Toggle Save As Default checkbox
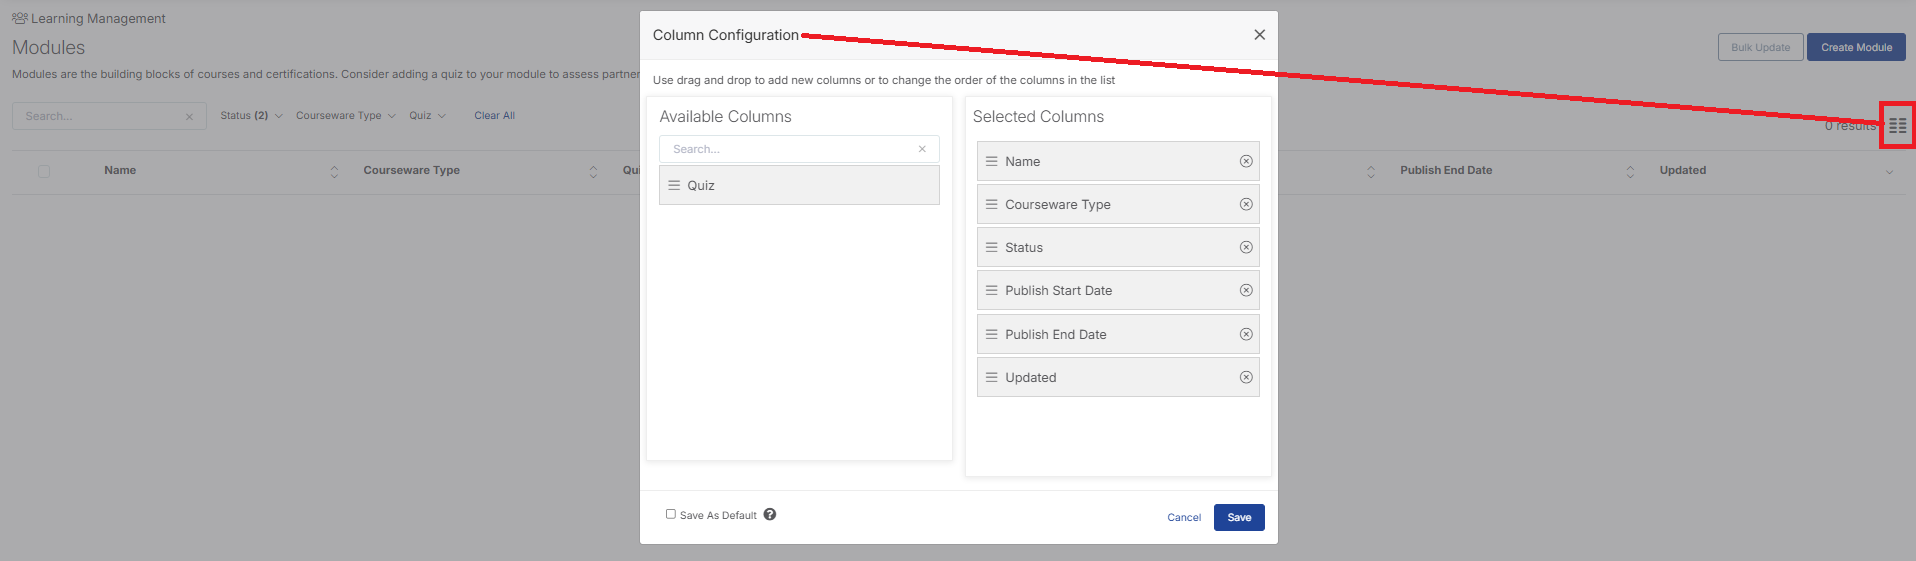The height and width of the screenshot is (561, 1916). click(x=671, y=514)
